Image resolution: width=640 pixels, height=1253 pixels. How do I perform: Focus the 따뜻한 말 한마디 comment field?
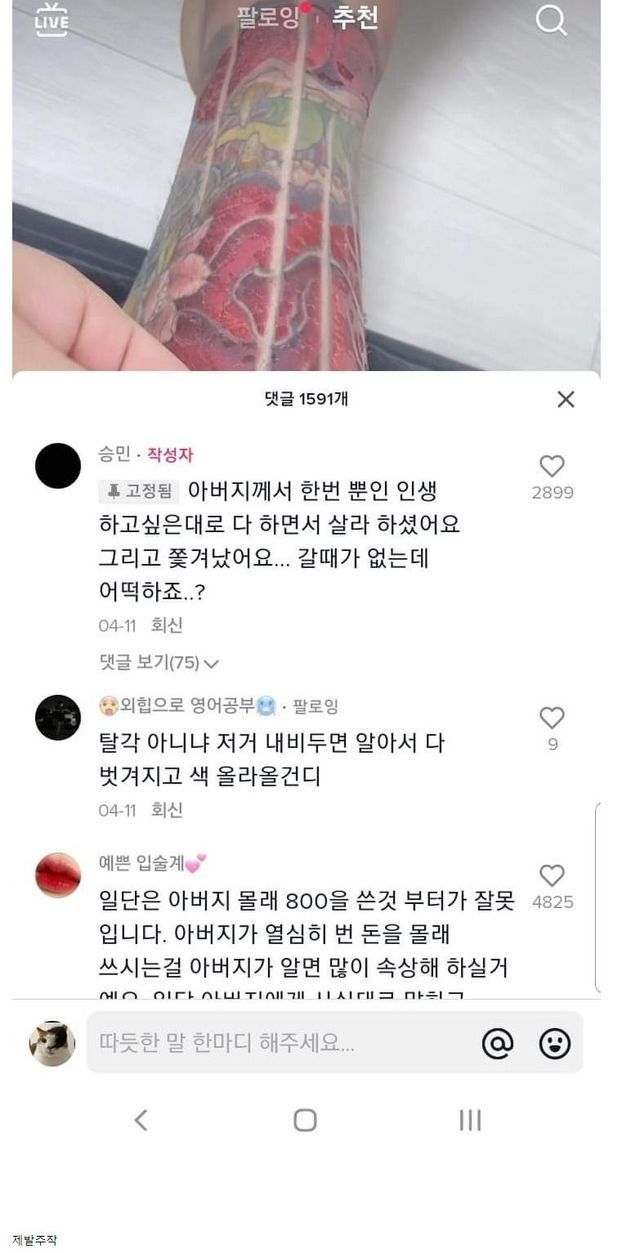[280, 1043]
